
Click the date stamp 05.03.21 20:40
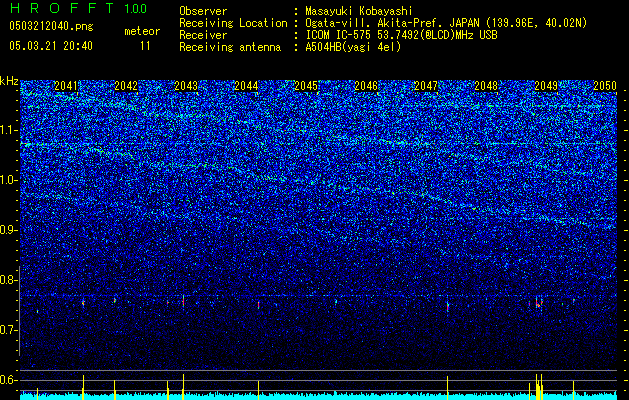(x=51, y=46)
